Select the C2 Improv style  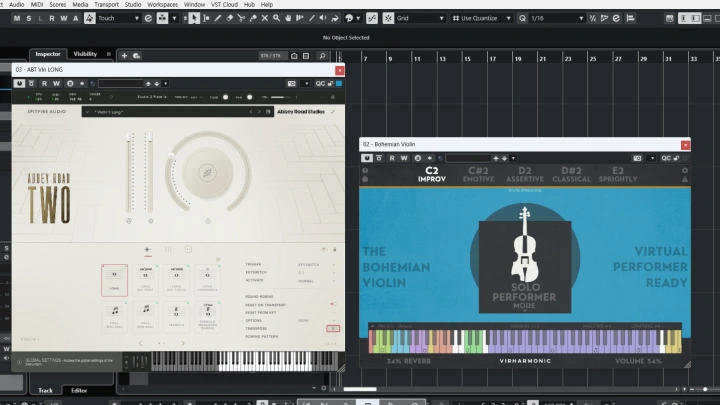click(x=432, y=174)
